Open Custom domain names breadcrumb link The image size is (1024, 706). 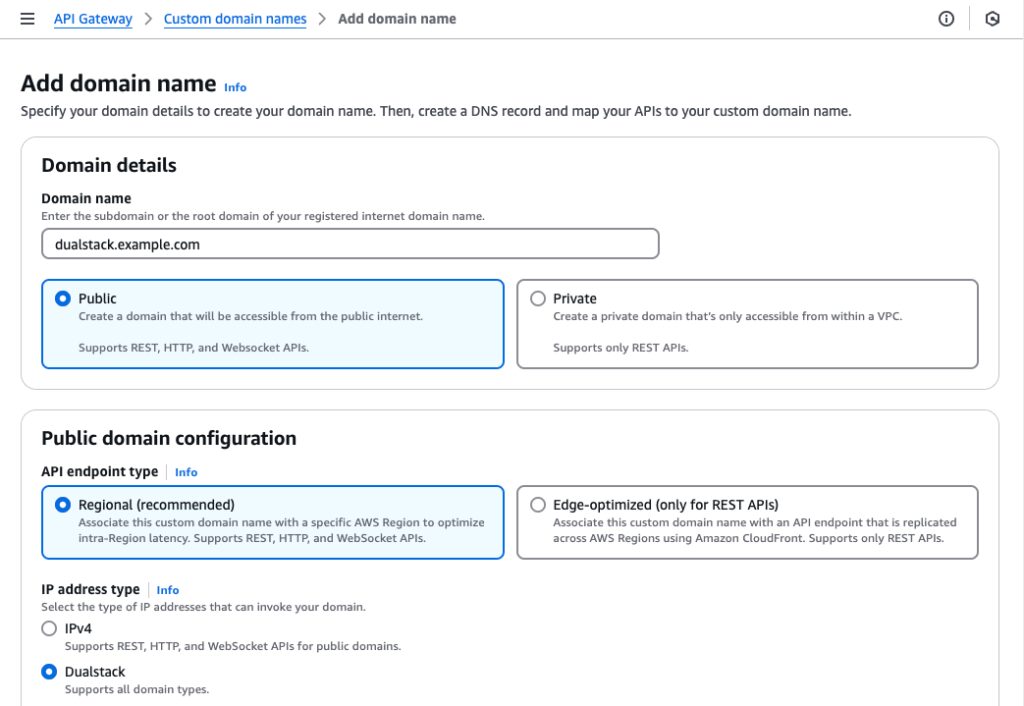coord(234,18)
